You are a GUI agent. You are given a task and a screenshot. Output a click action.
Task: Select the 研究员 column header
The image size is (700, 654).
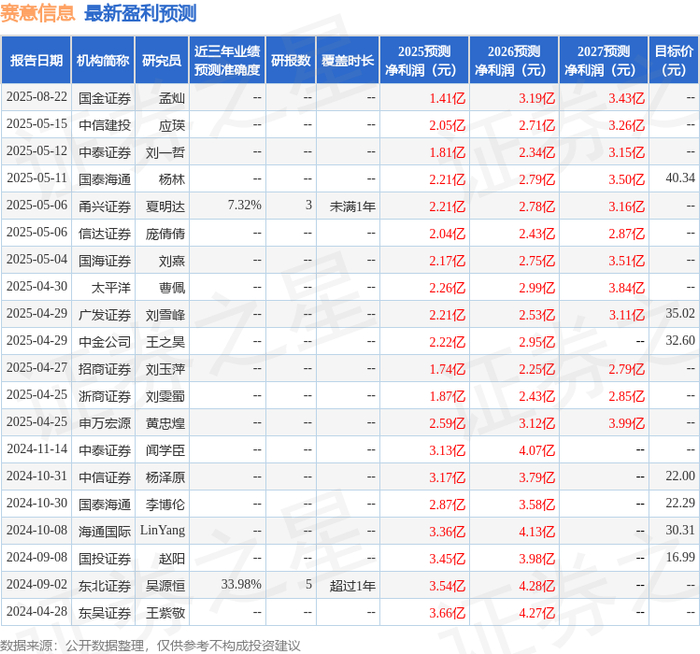pos(162,60)
